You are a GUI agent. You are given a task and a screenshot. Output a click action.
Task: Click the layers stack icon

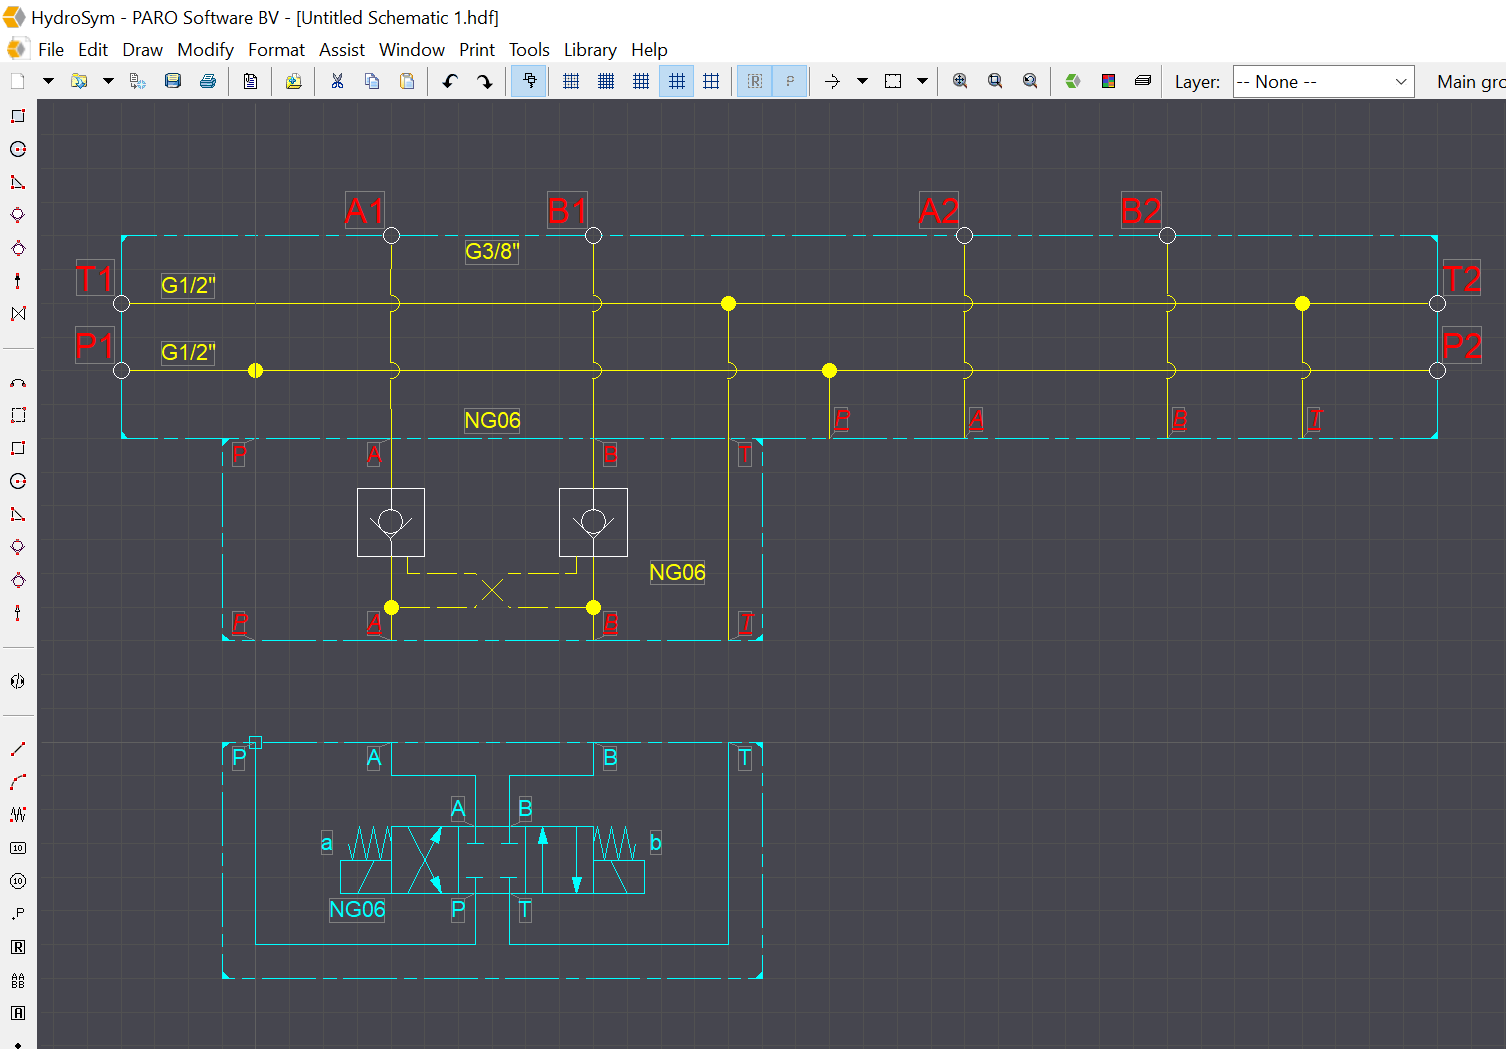click(x=1143, y=81)
